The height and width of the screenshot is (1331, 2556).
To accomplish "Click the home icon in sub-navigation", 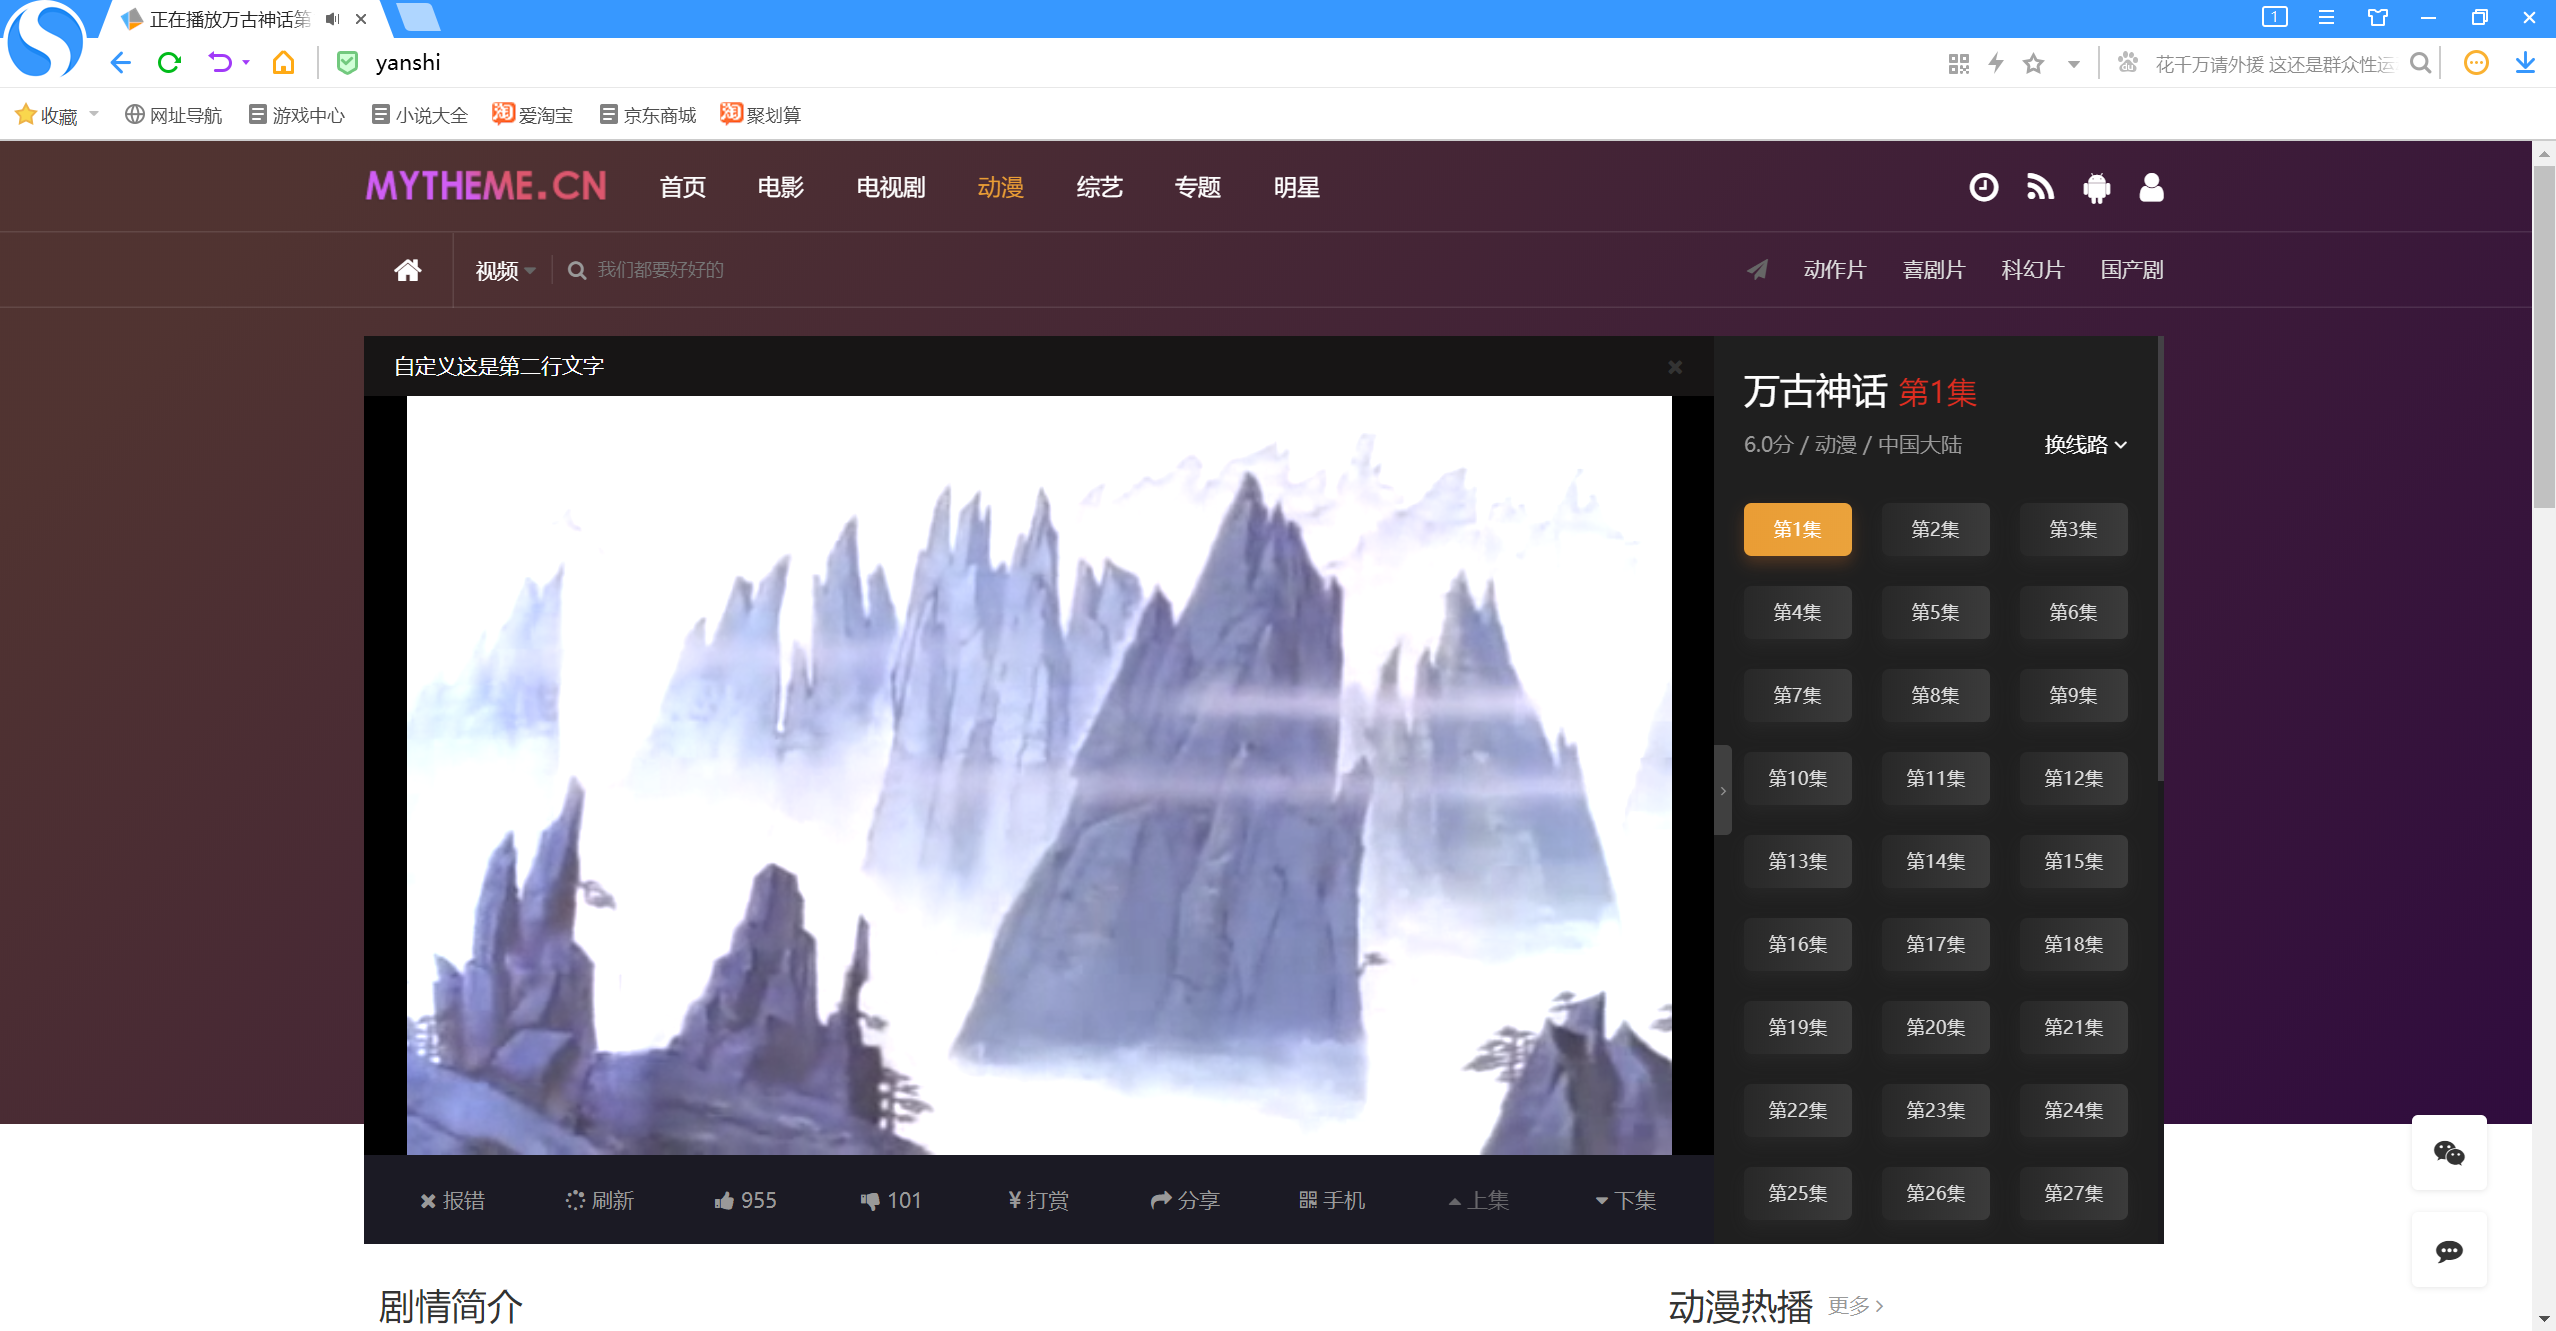I will [407, 270].
